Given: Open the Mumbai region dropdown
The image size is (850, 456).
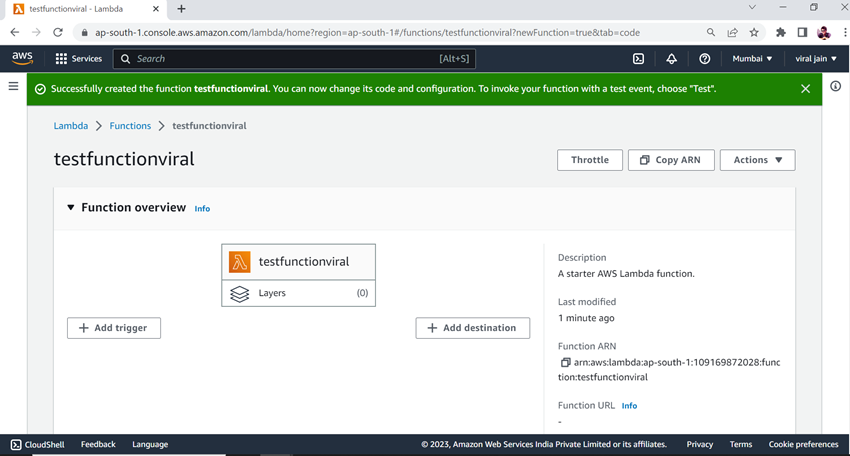Looking at the screenshot, I should (752, 59).
